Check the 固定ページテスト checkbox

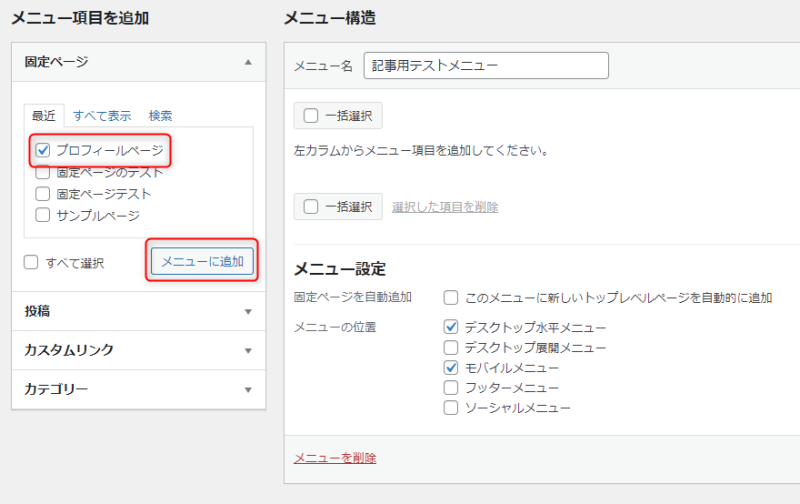point(43,194)
